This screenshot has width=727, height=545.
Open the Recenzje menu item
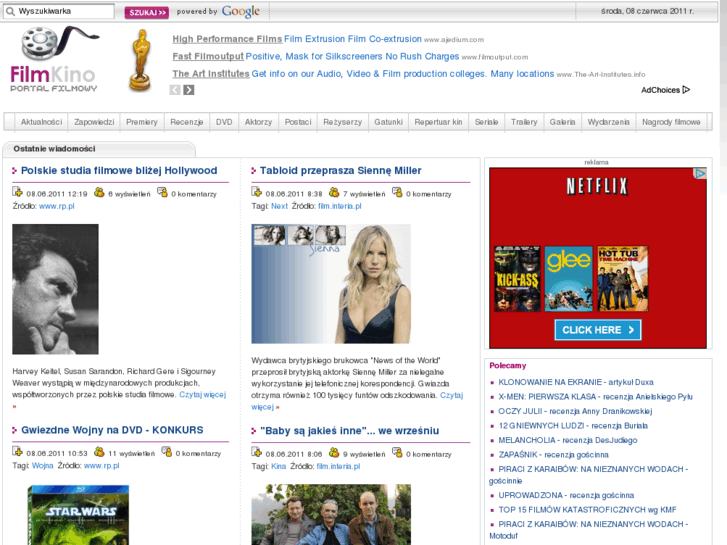click(187, 122)
